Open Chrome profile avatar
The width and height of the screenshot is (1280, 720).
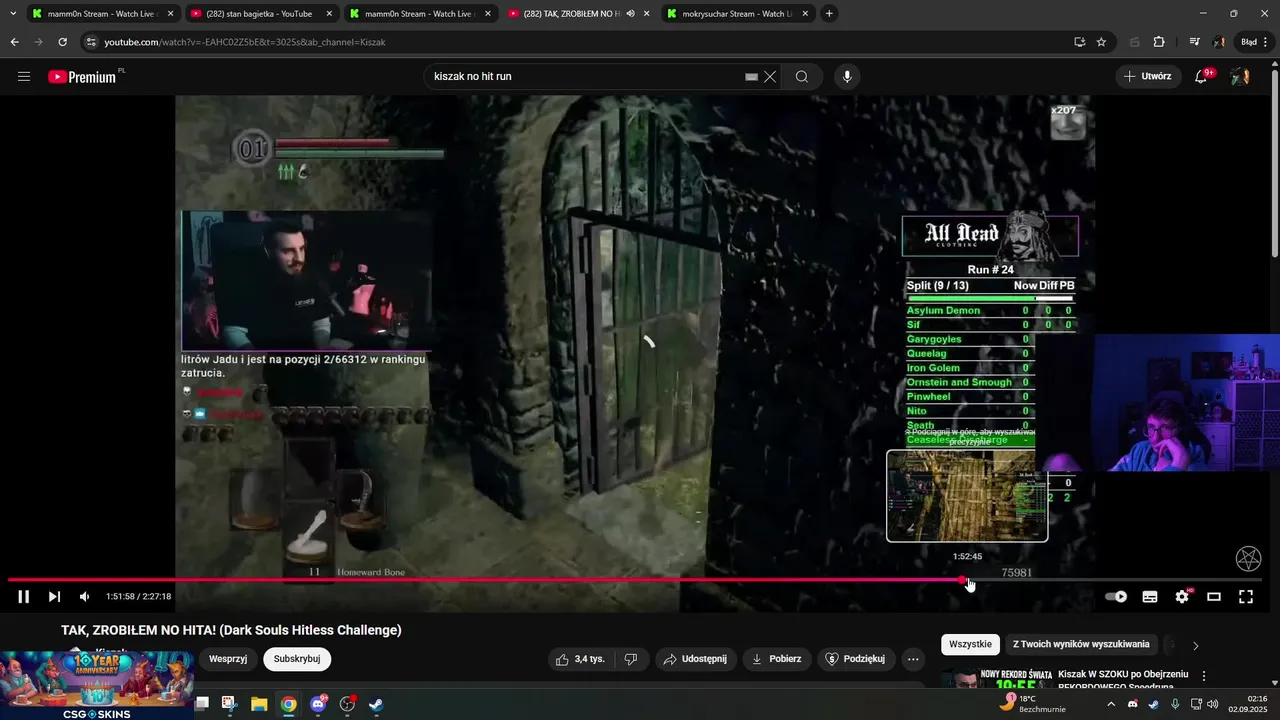pos(1219,42)
